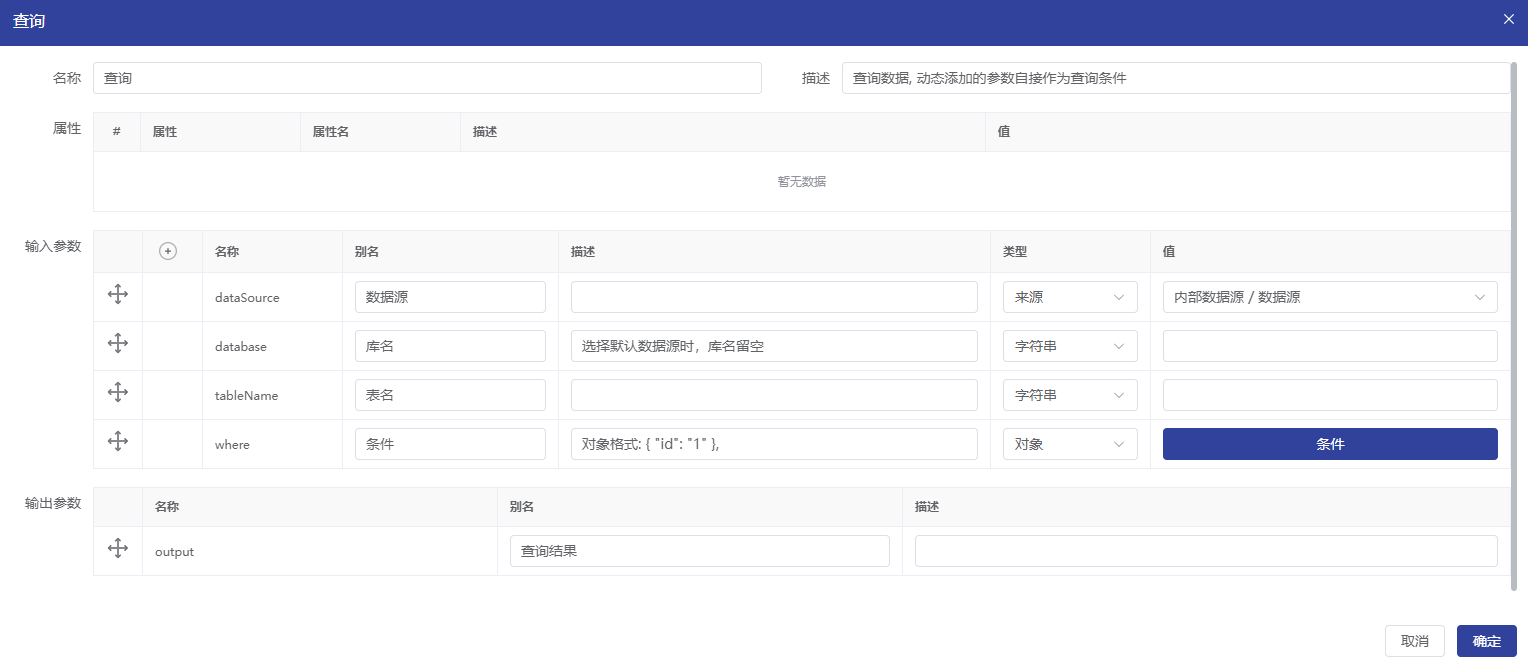Click the output alias field 查询结果
The height and width of the screenshot is (665, 1528).
699,551
